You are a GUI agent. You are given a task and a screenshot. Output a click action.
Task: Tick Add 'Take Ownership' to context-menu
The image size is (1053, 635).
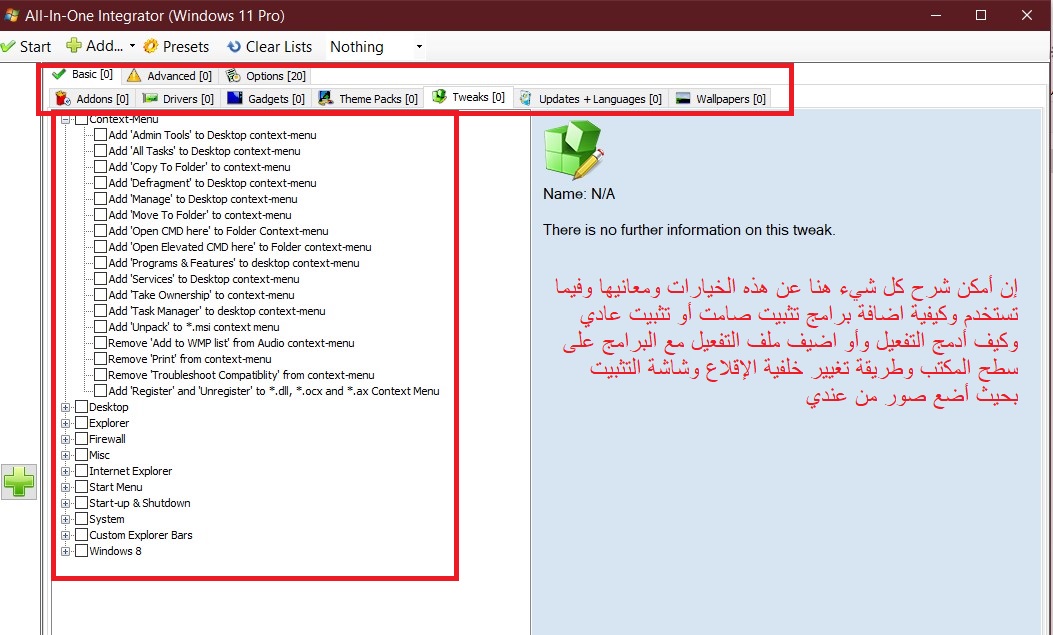[x=101, y=295]
